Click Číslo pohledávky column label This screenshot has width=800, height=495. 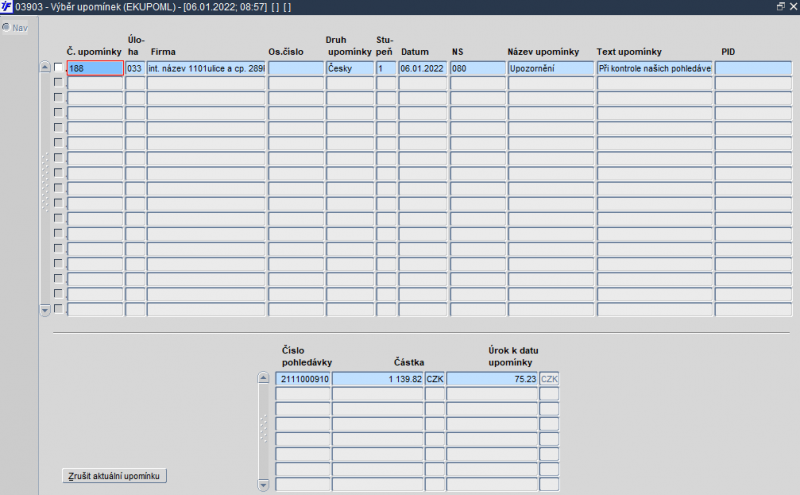(307, 356)
